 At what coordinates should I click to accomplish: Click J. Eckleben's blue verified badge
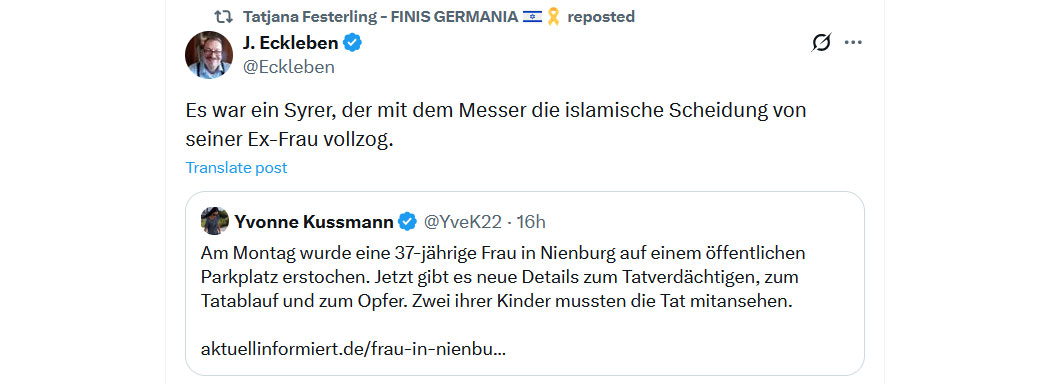[x=352, y=43]
